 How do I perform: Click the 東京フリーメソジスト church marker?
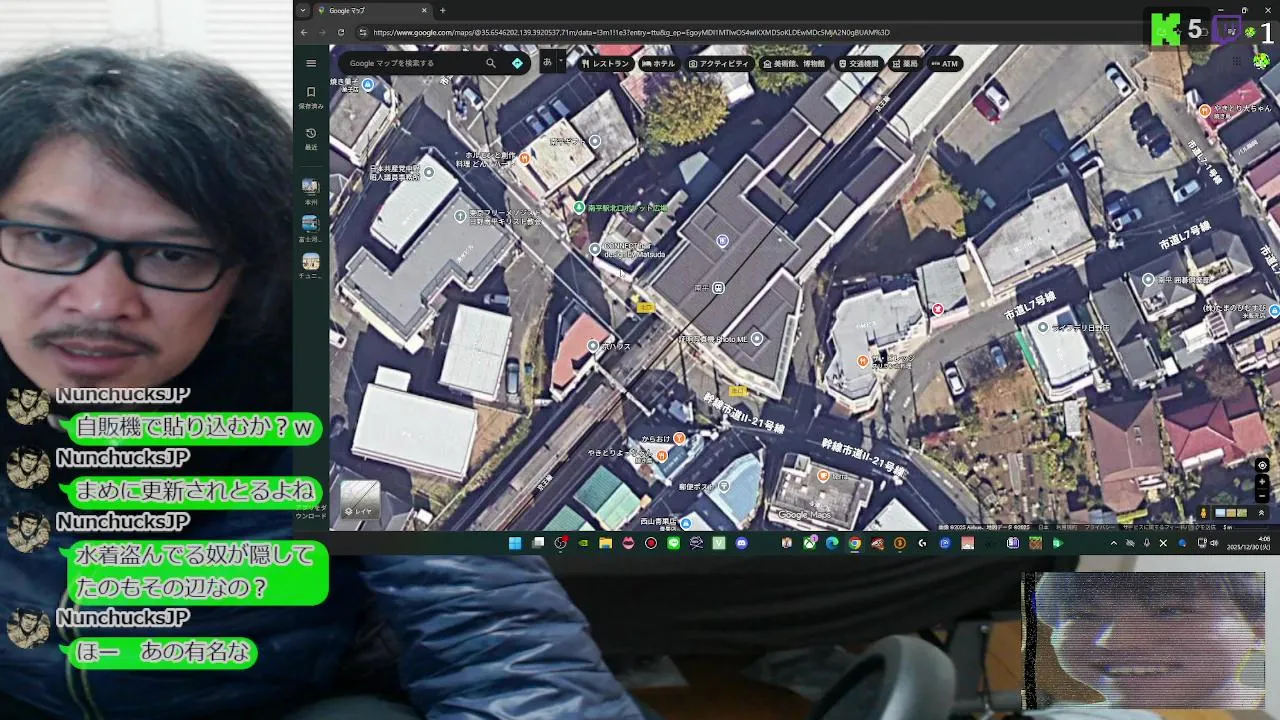tap(460, 215)
